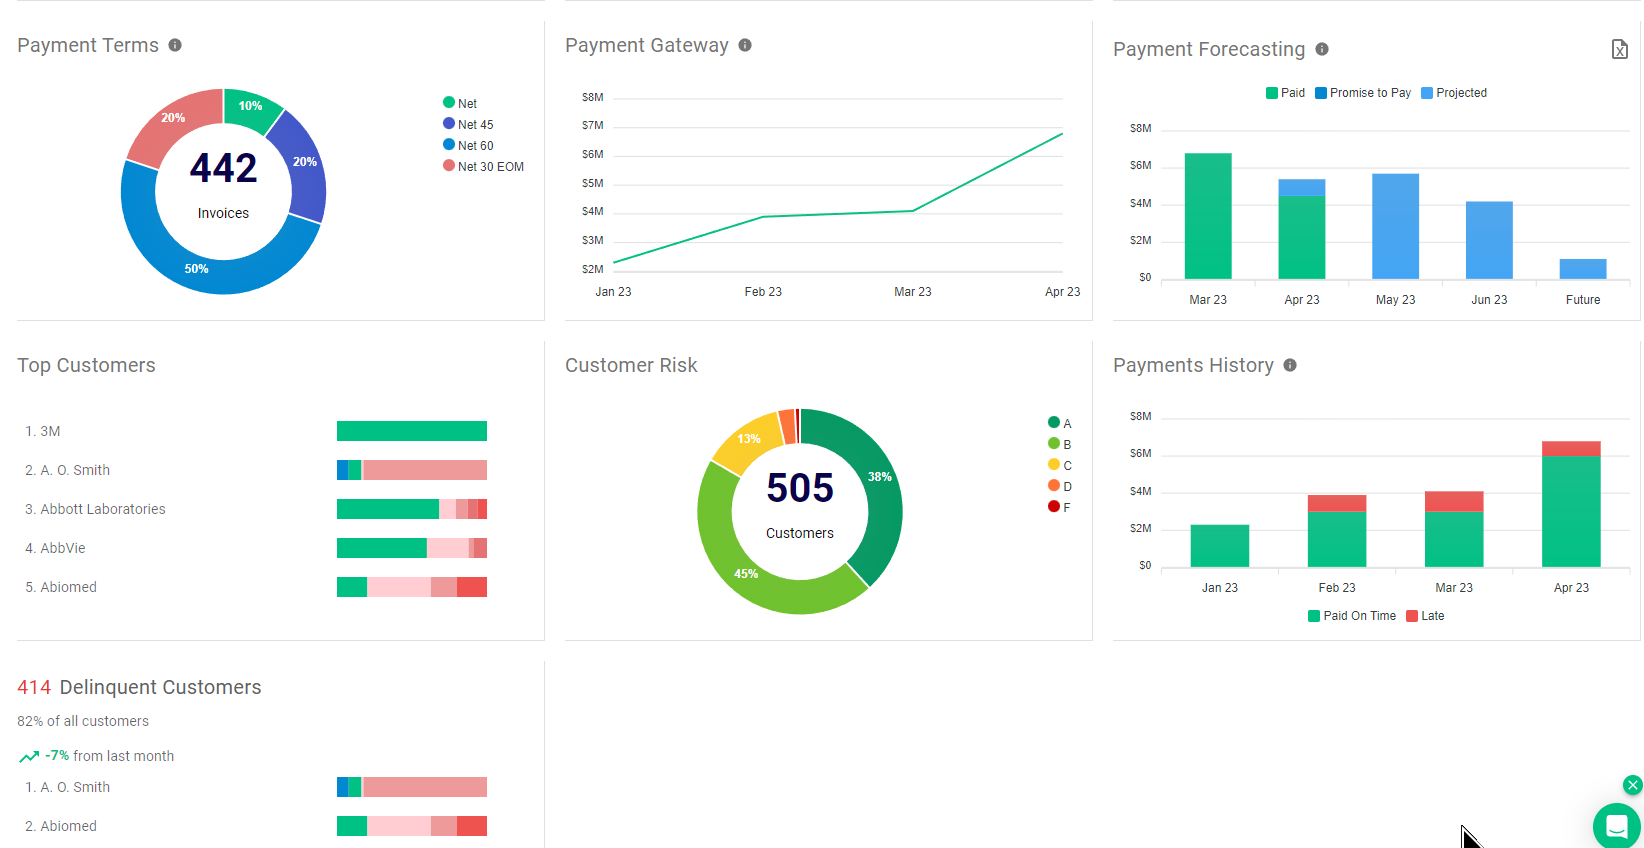Dismiss the chat widget with X

click(1632, 785)
